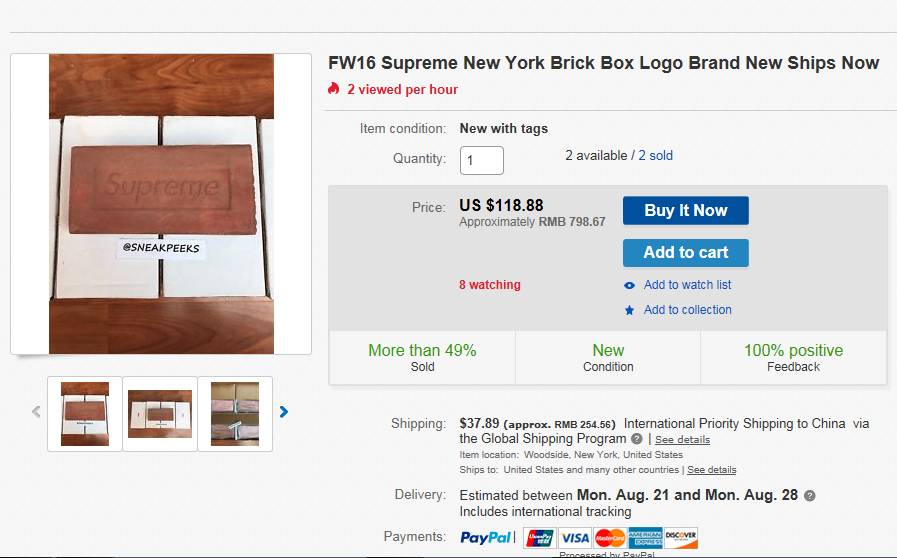Click the star icon beside Add to collection
The height and width of the screenshot is (558, 897).
pos(629,310)
